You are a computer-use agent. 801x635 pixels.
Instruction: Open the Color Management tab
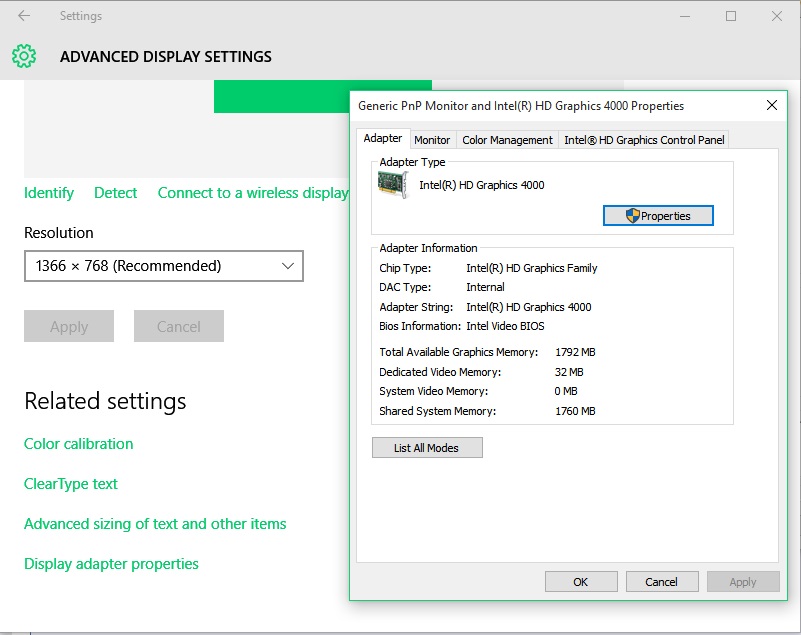pyautogui.click(x=507, y=140)
